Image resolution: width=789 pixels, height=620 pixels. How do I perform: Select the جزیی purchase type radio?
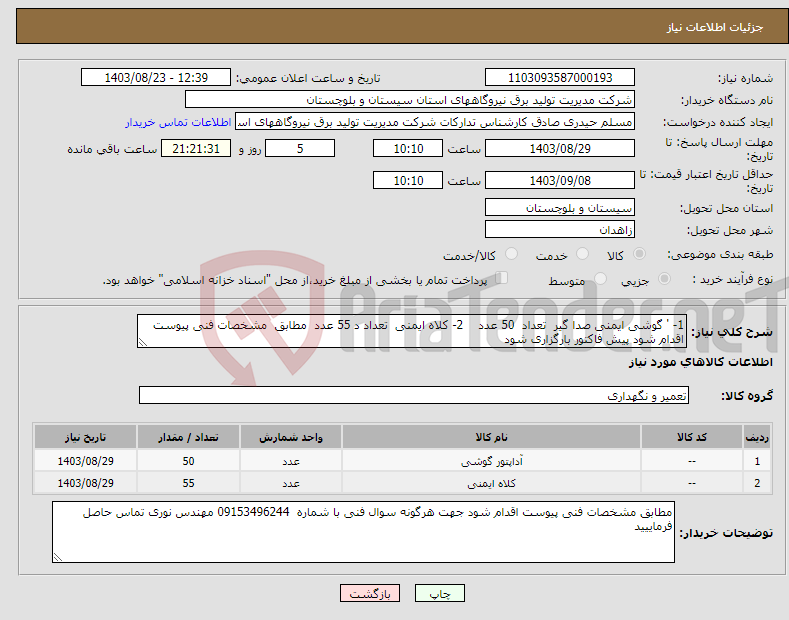tap(664, 279)
